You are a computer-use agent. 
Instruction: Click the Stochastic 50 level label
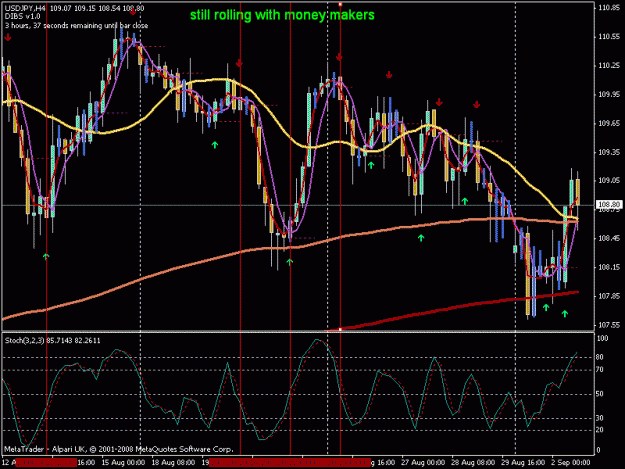[600, 394]
